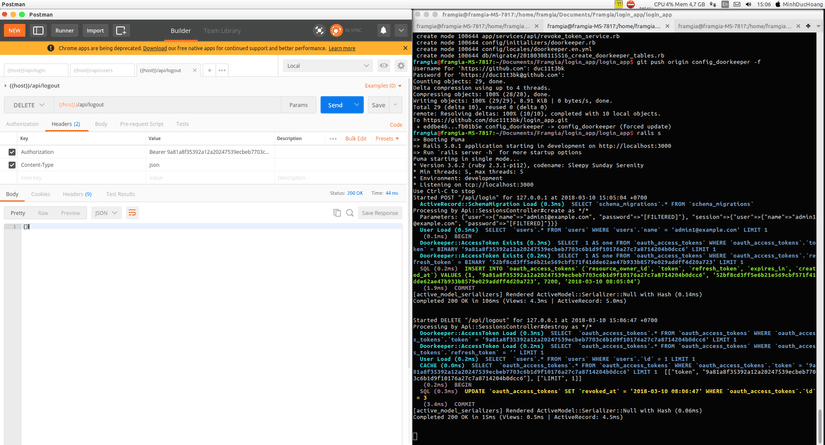
Task: Open the Examples (0) dropdown
Action: (383, 86)
